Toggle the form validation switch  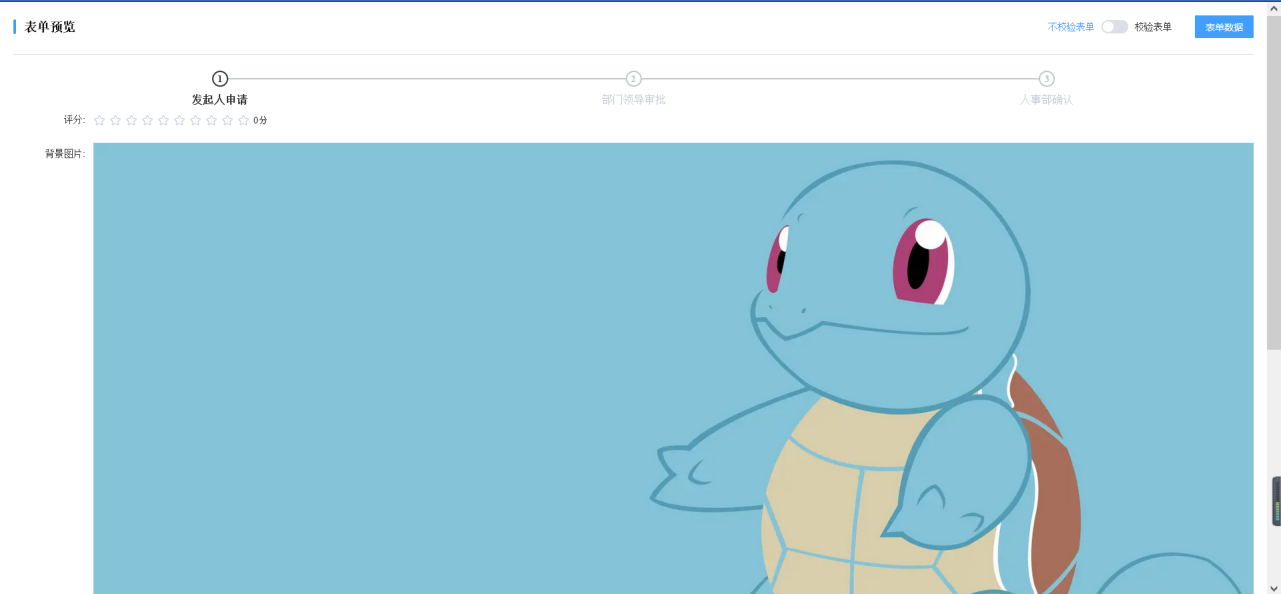pos(1114,27)
